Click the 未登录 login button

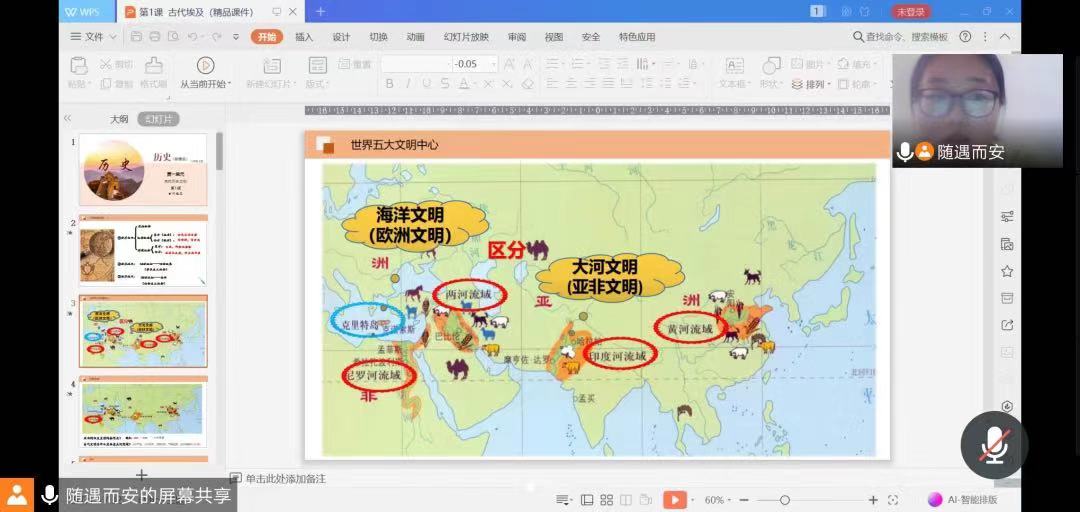(x=911, y=11)
